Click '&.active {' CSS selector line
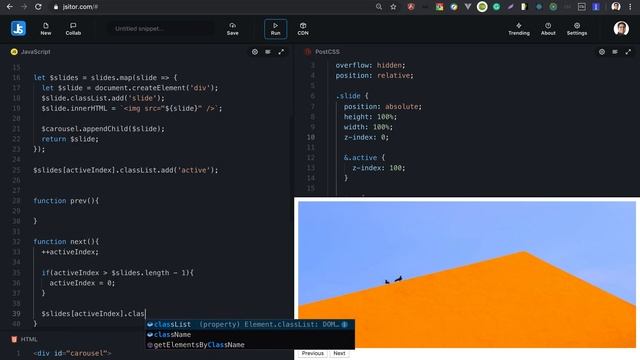Image resolution: width=640 pixels, height=360 pixels. [364, 158]
